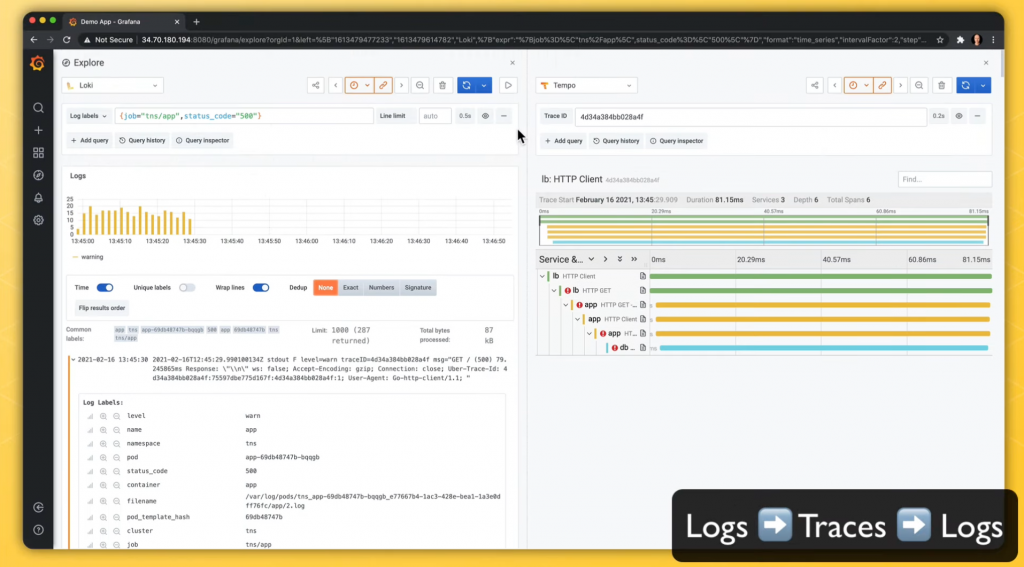The width and height of the screenshot is (1024, 567).
Task: Open the Tempo datasource dropdown
Action: (x=586, y=86)
